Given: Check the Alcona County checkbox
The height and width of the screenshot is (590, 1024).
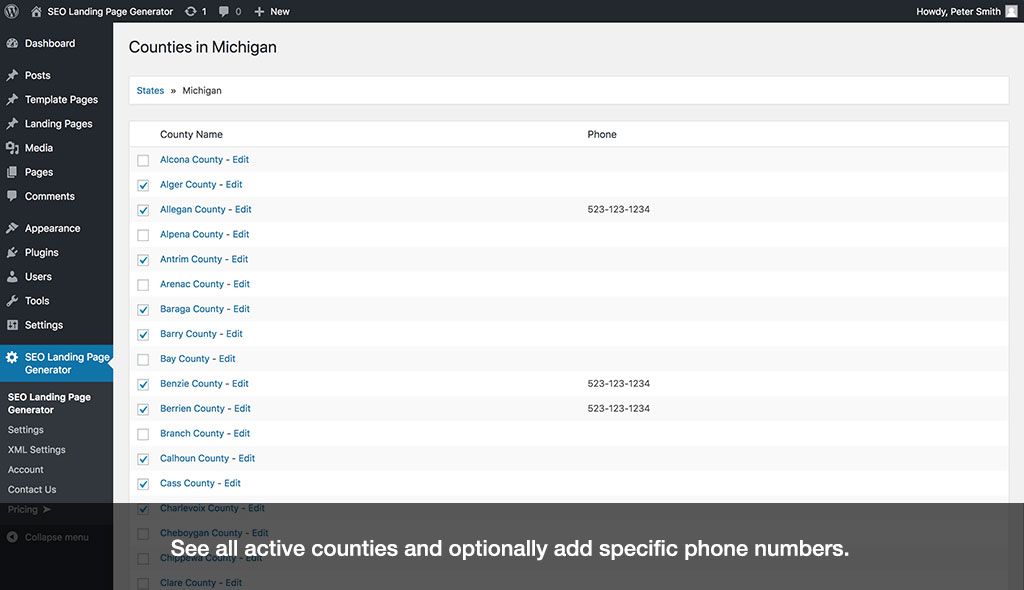Looking at the screenshot, I should 143,160.
